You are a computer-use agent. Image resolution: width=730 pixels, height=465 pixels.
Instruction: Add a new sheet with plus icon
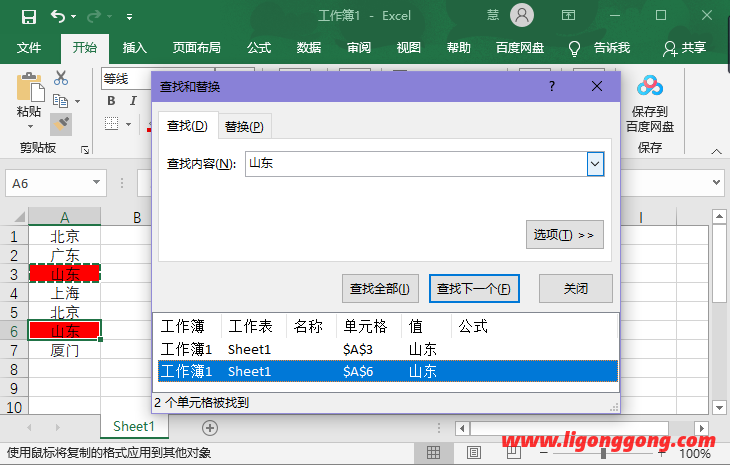(210, 428)
